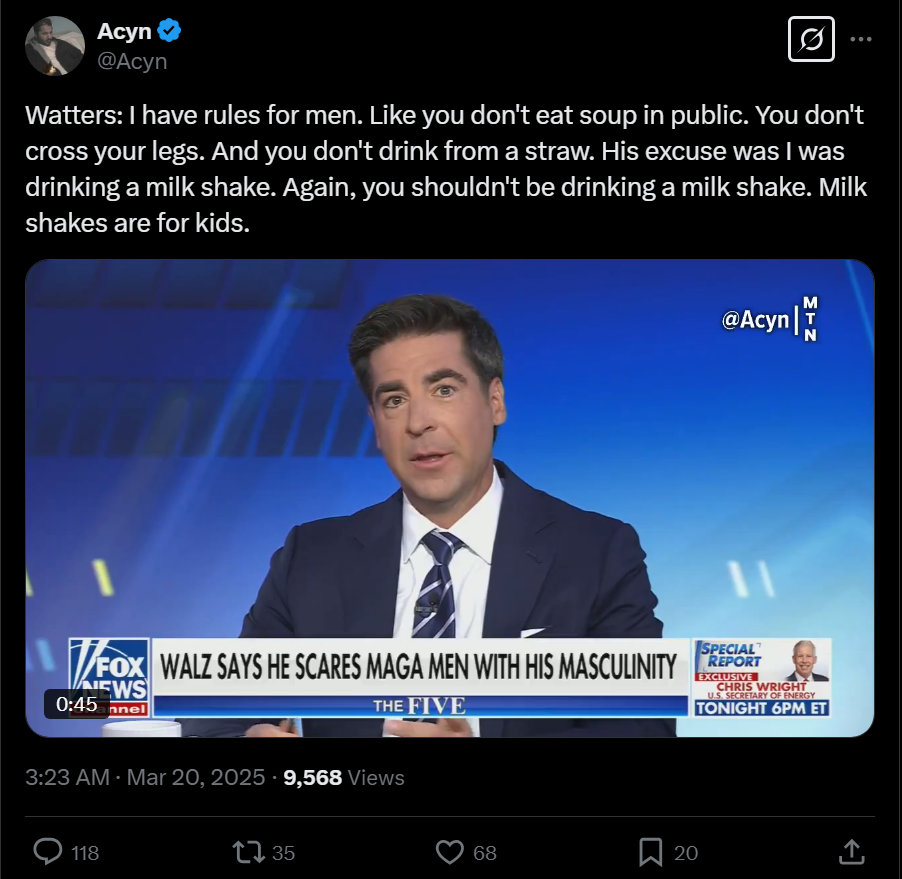
Task: Click the 0:45 video duration badge
Action: tap(77, 704)
